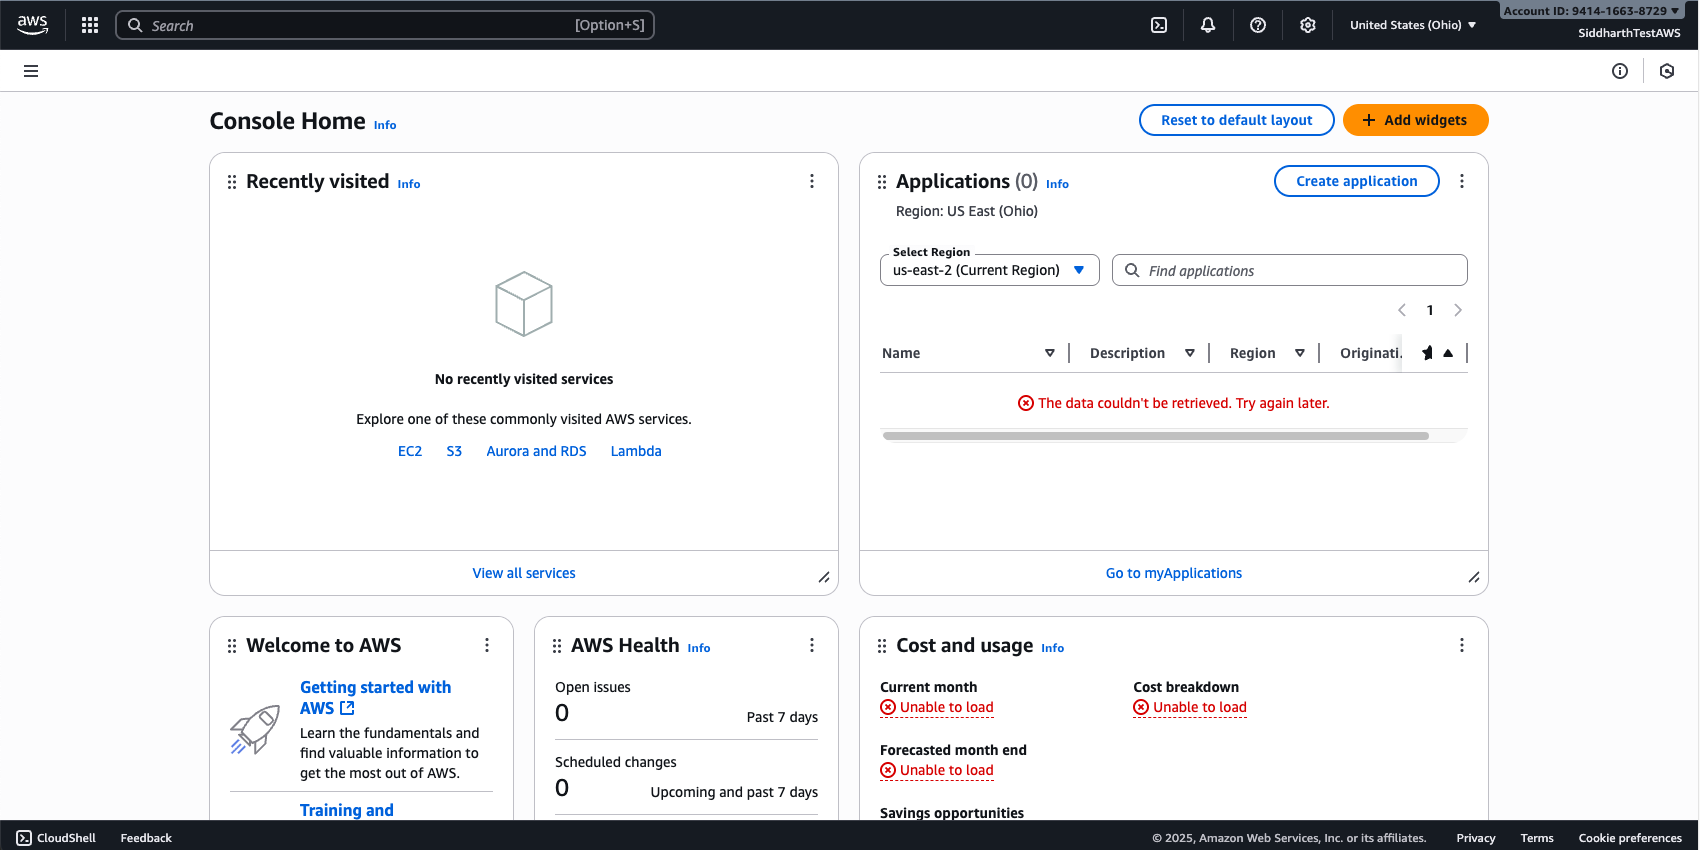Click the Add widgets button
Screen dimensions: 1700x850
[x=1416, y=120]
